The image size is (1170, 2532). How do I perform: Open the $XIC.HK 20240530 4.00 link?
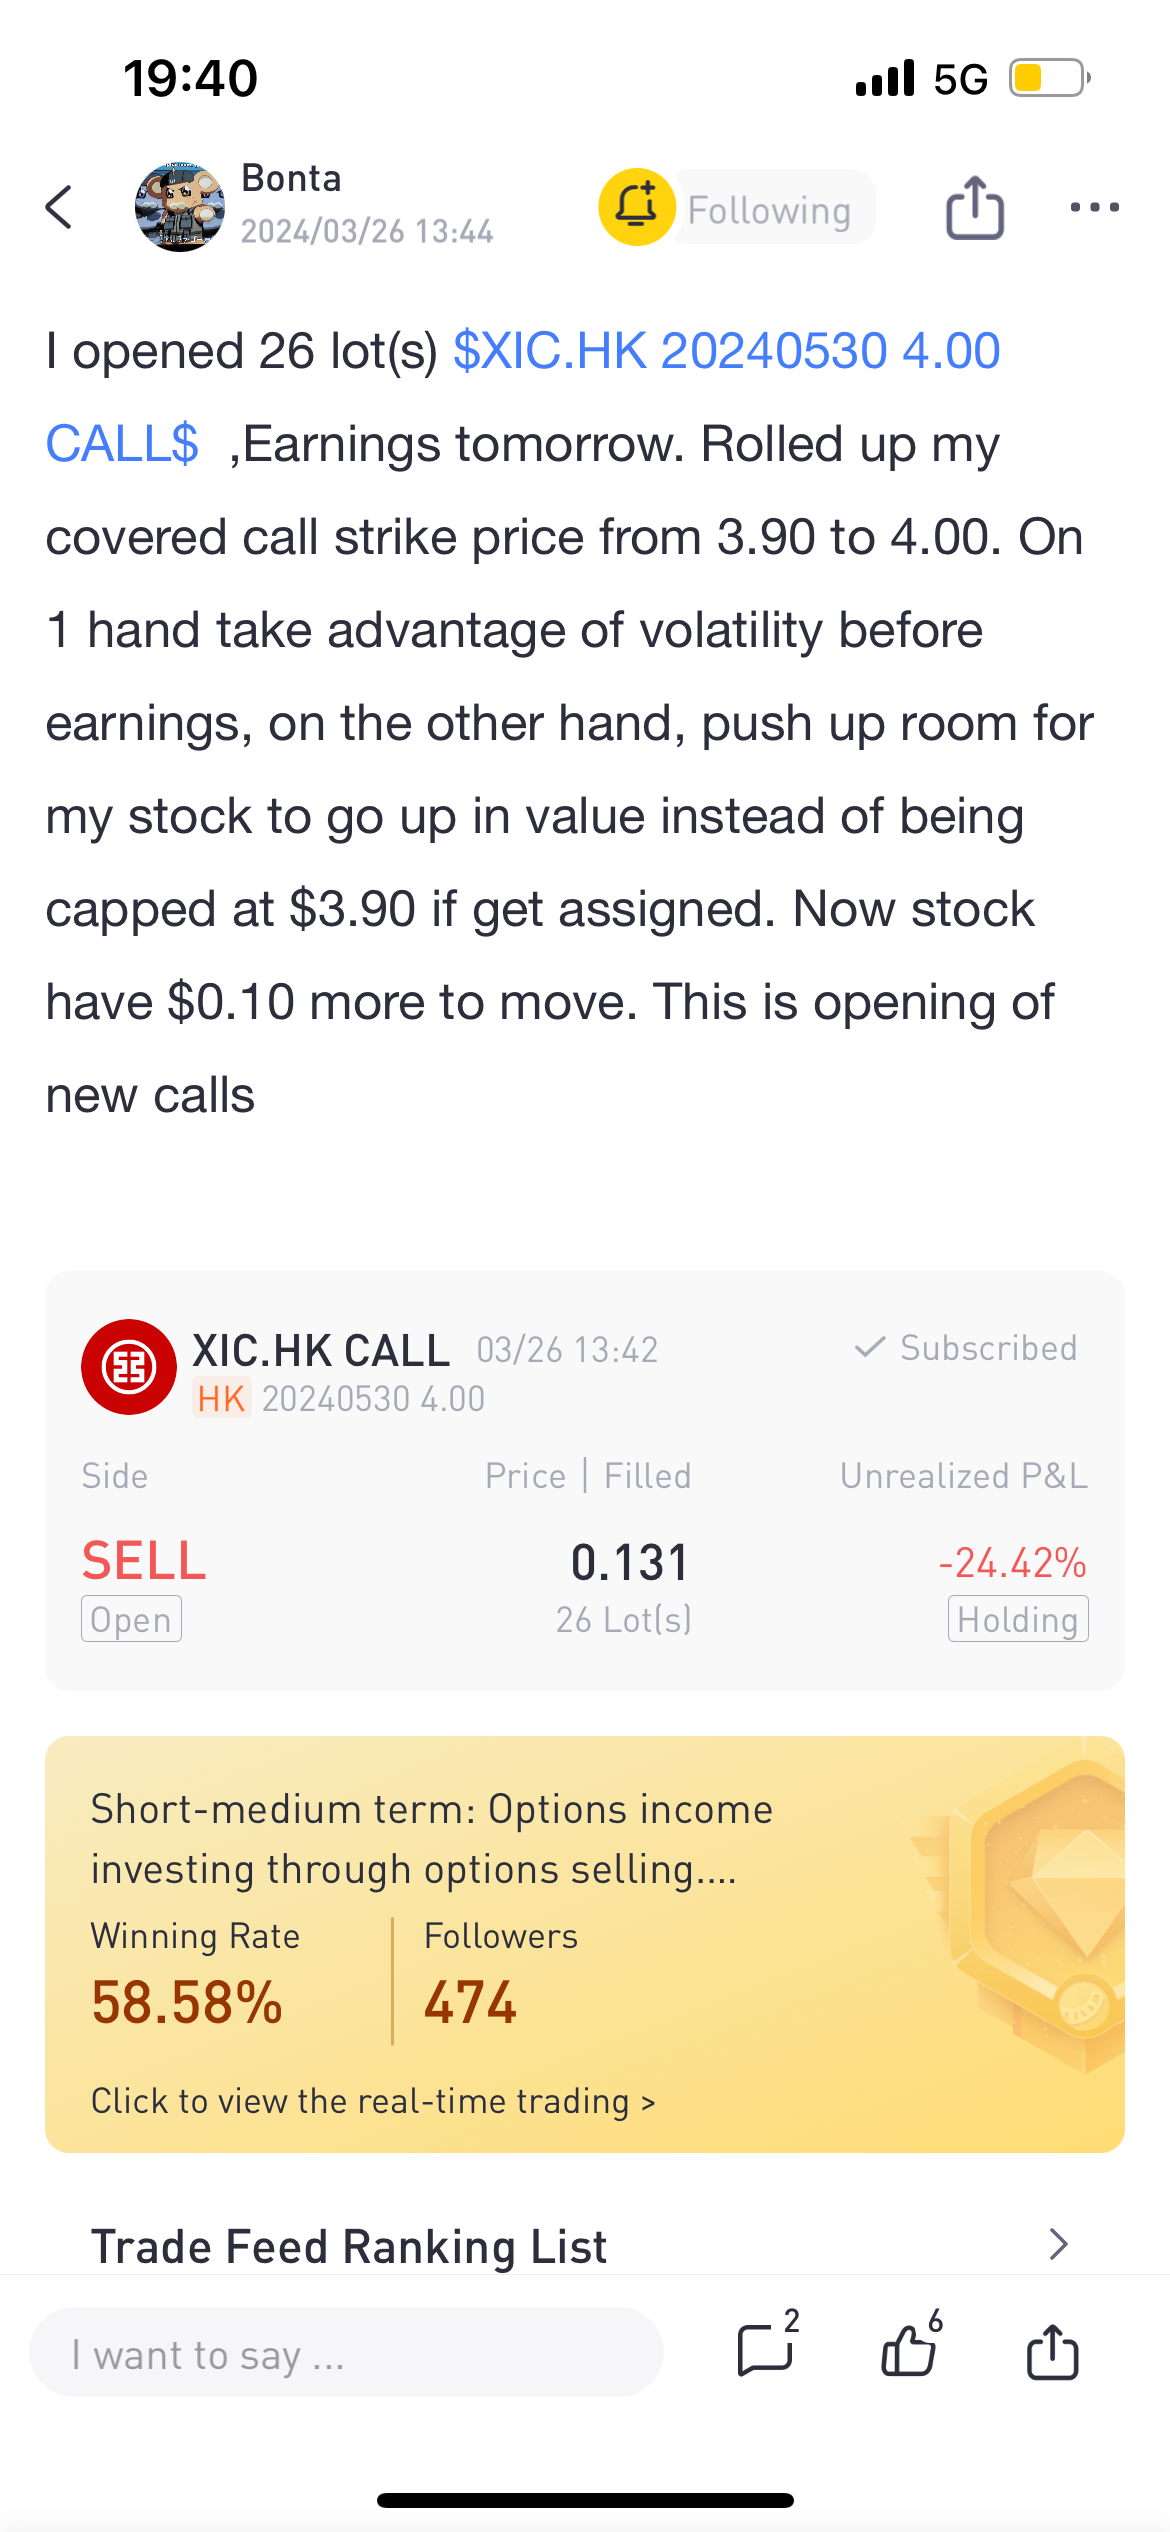point(726,351)
